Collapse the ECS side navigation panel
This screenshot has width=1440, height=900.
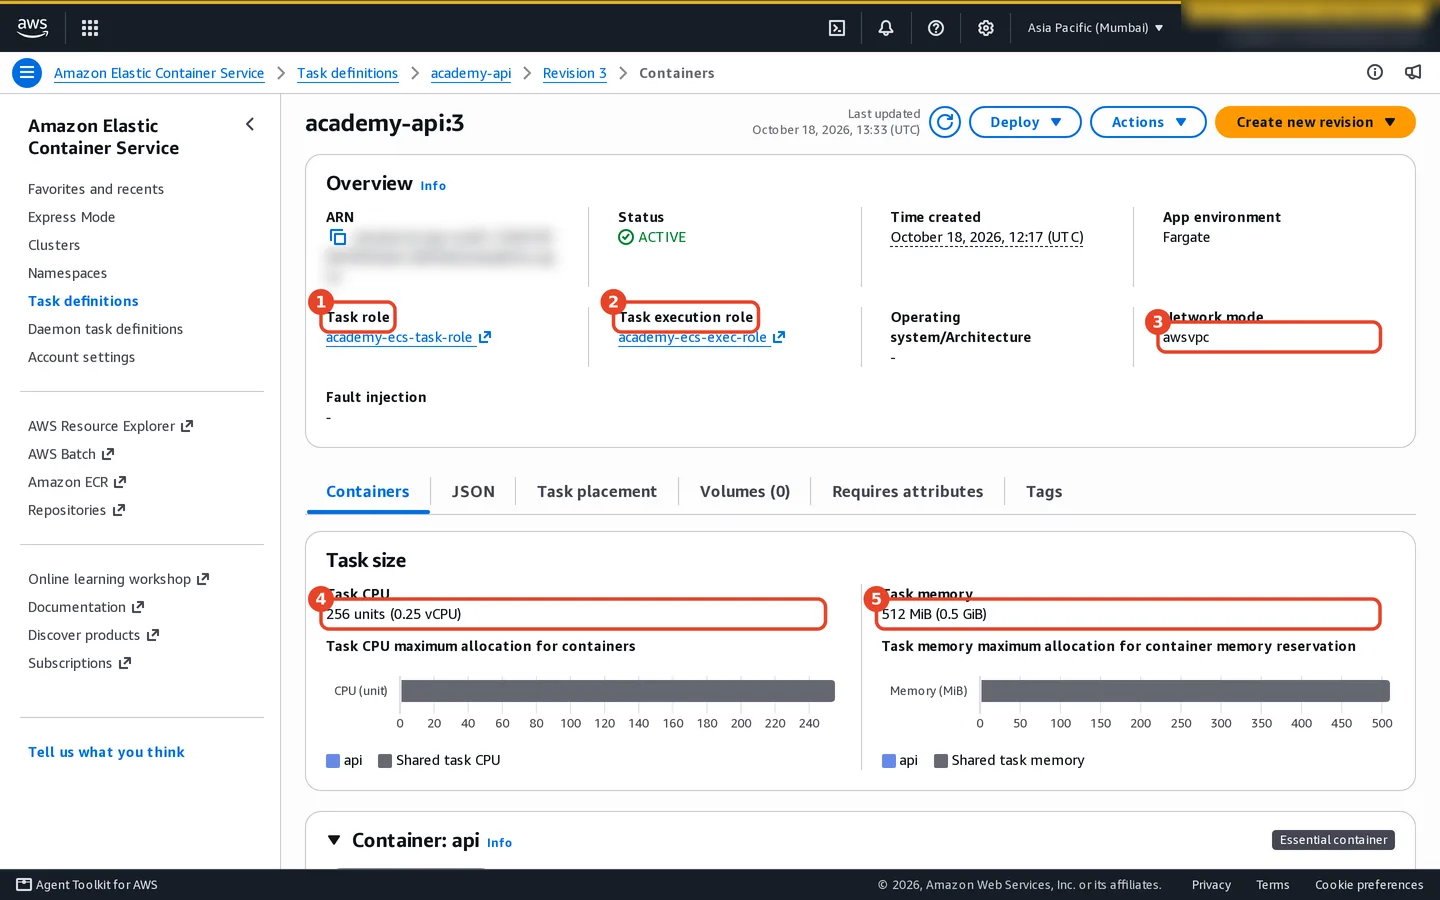point(250,124)
